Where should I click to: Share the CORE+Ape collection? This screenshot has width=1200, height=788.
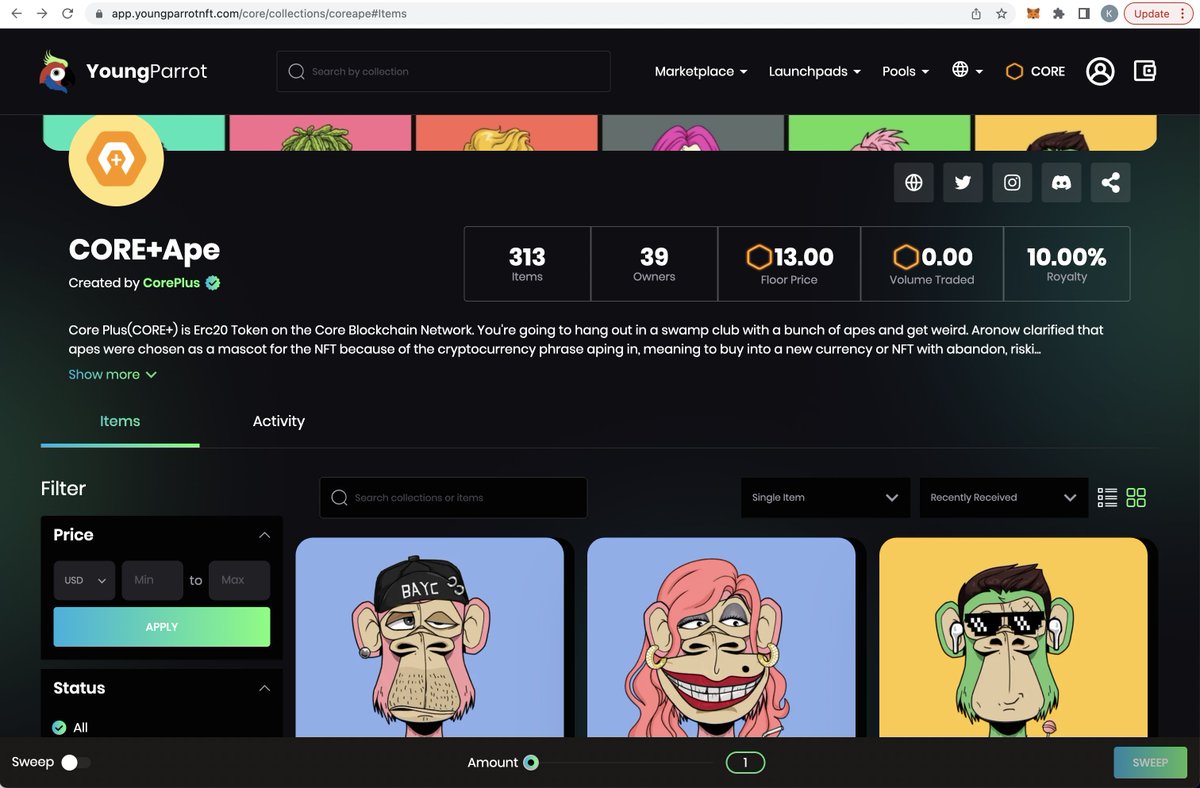(1110, 183)
